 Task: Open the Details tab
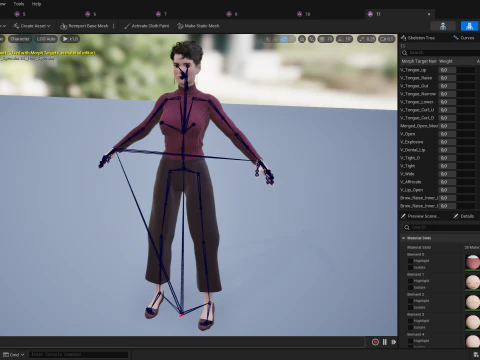coord(464,216)
